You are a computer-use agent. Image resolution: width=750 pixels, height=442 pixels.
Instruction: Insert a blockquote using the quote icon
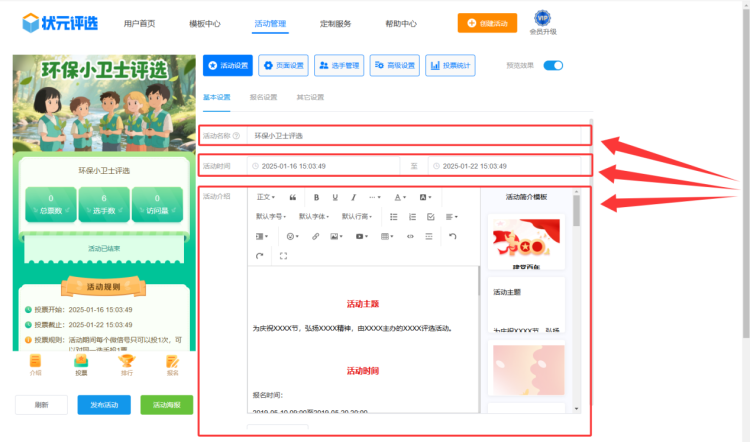293,197
